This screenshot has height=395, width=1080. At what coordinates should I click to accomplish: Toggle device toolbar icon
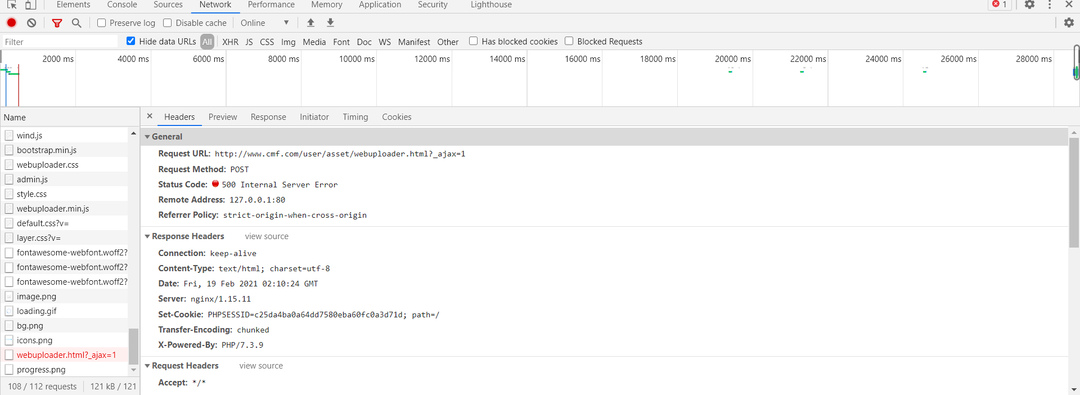(x=30, y=5)
